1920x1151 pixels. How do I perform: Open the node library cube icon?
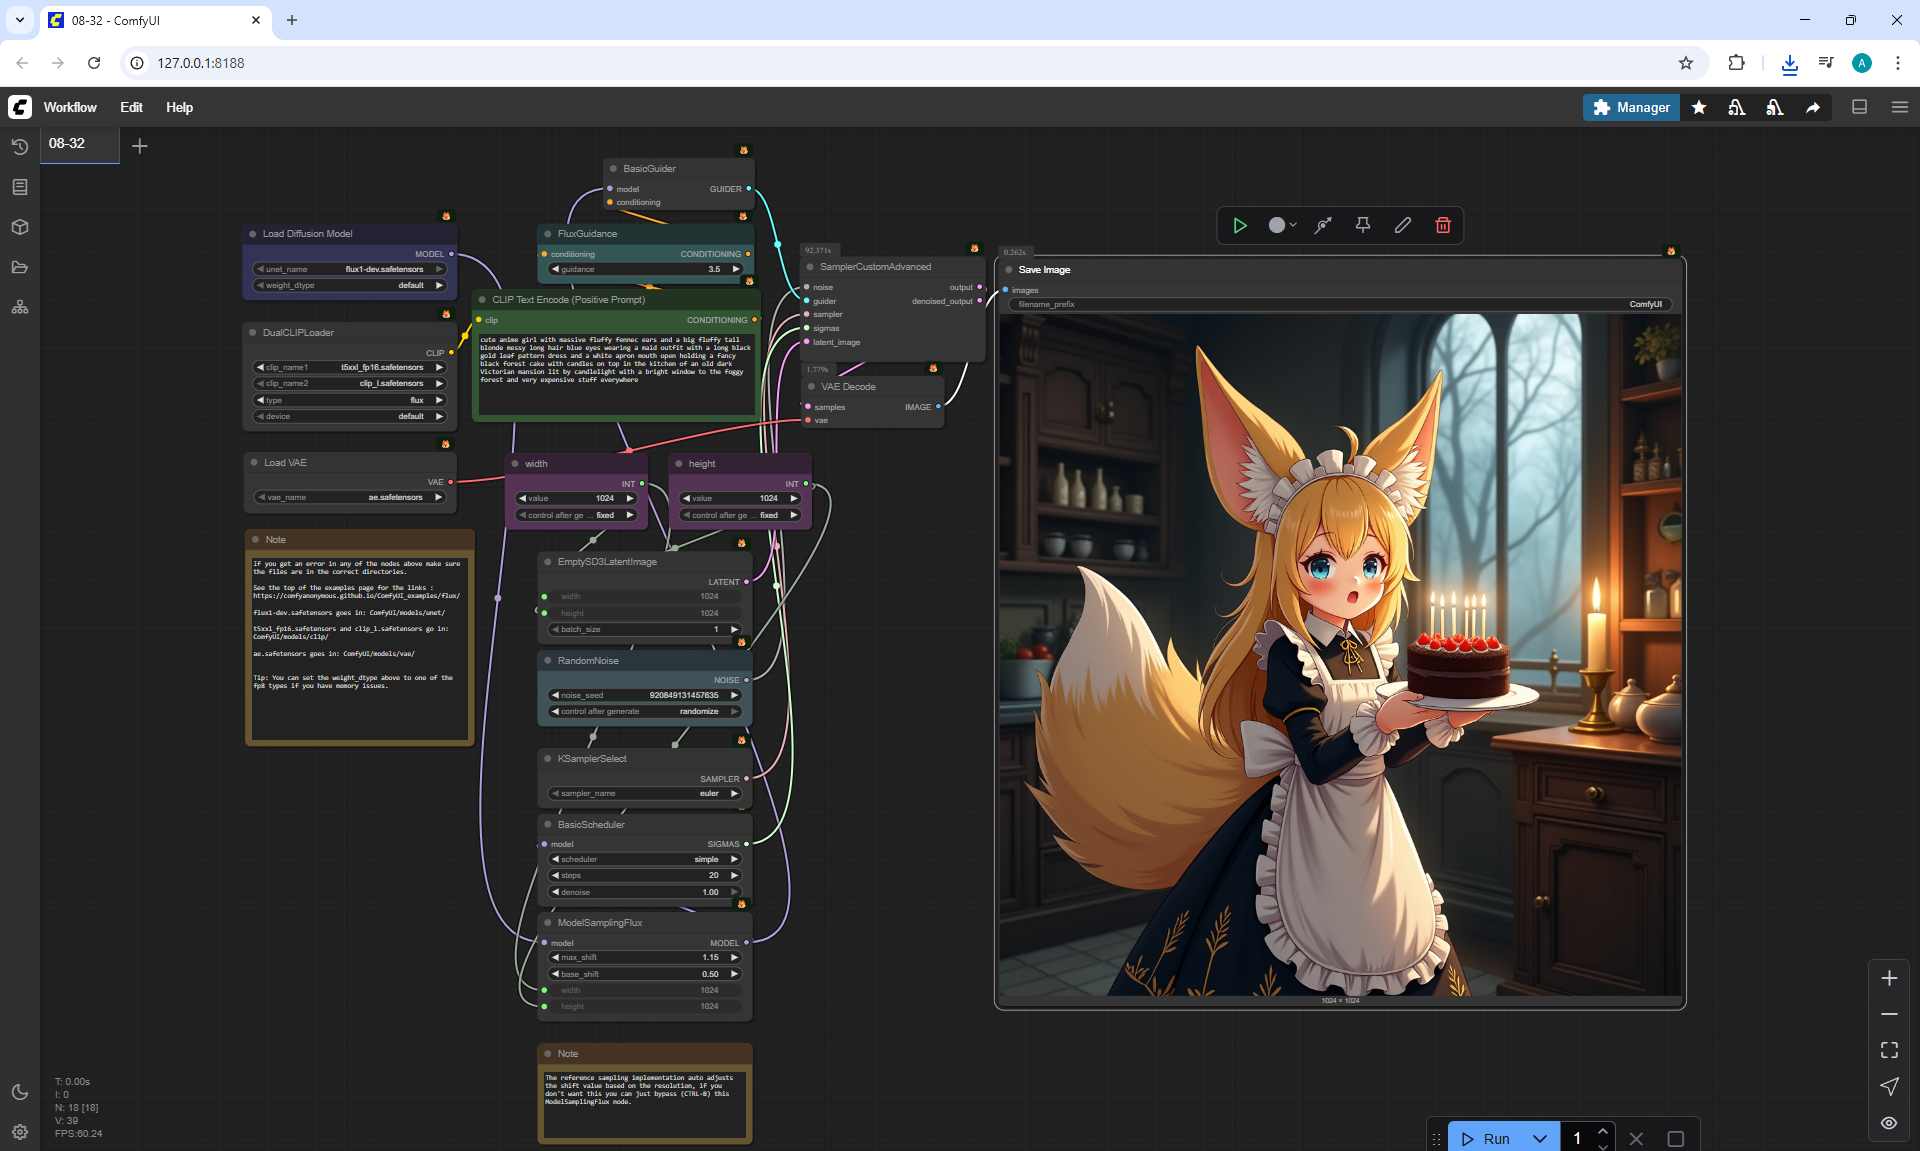click(20, 227)
